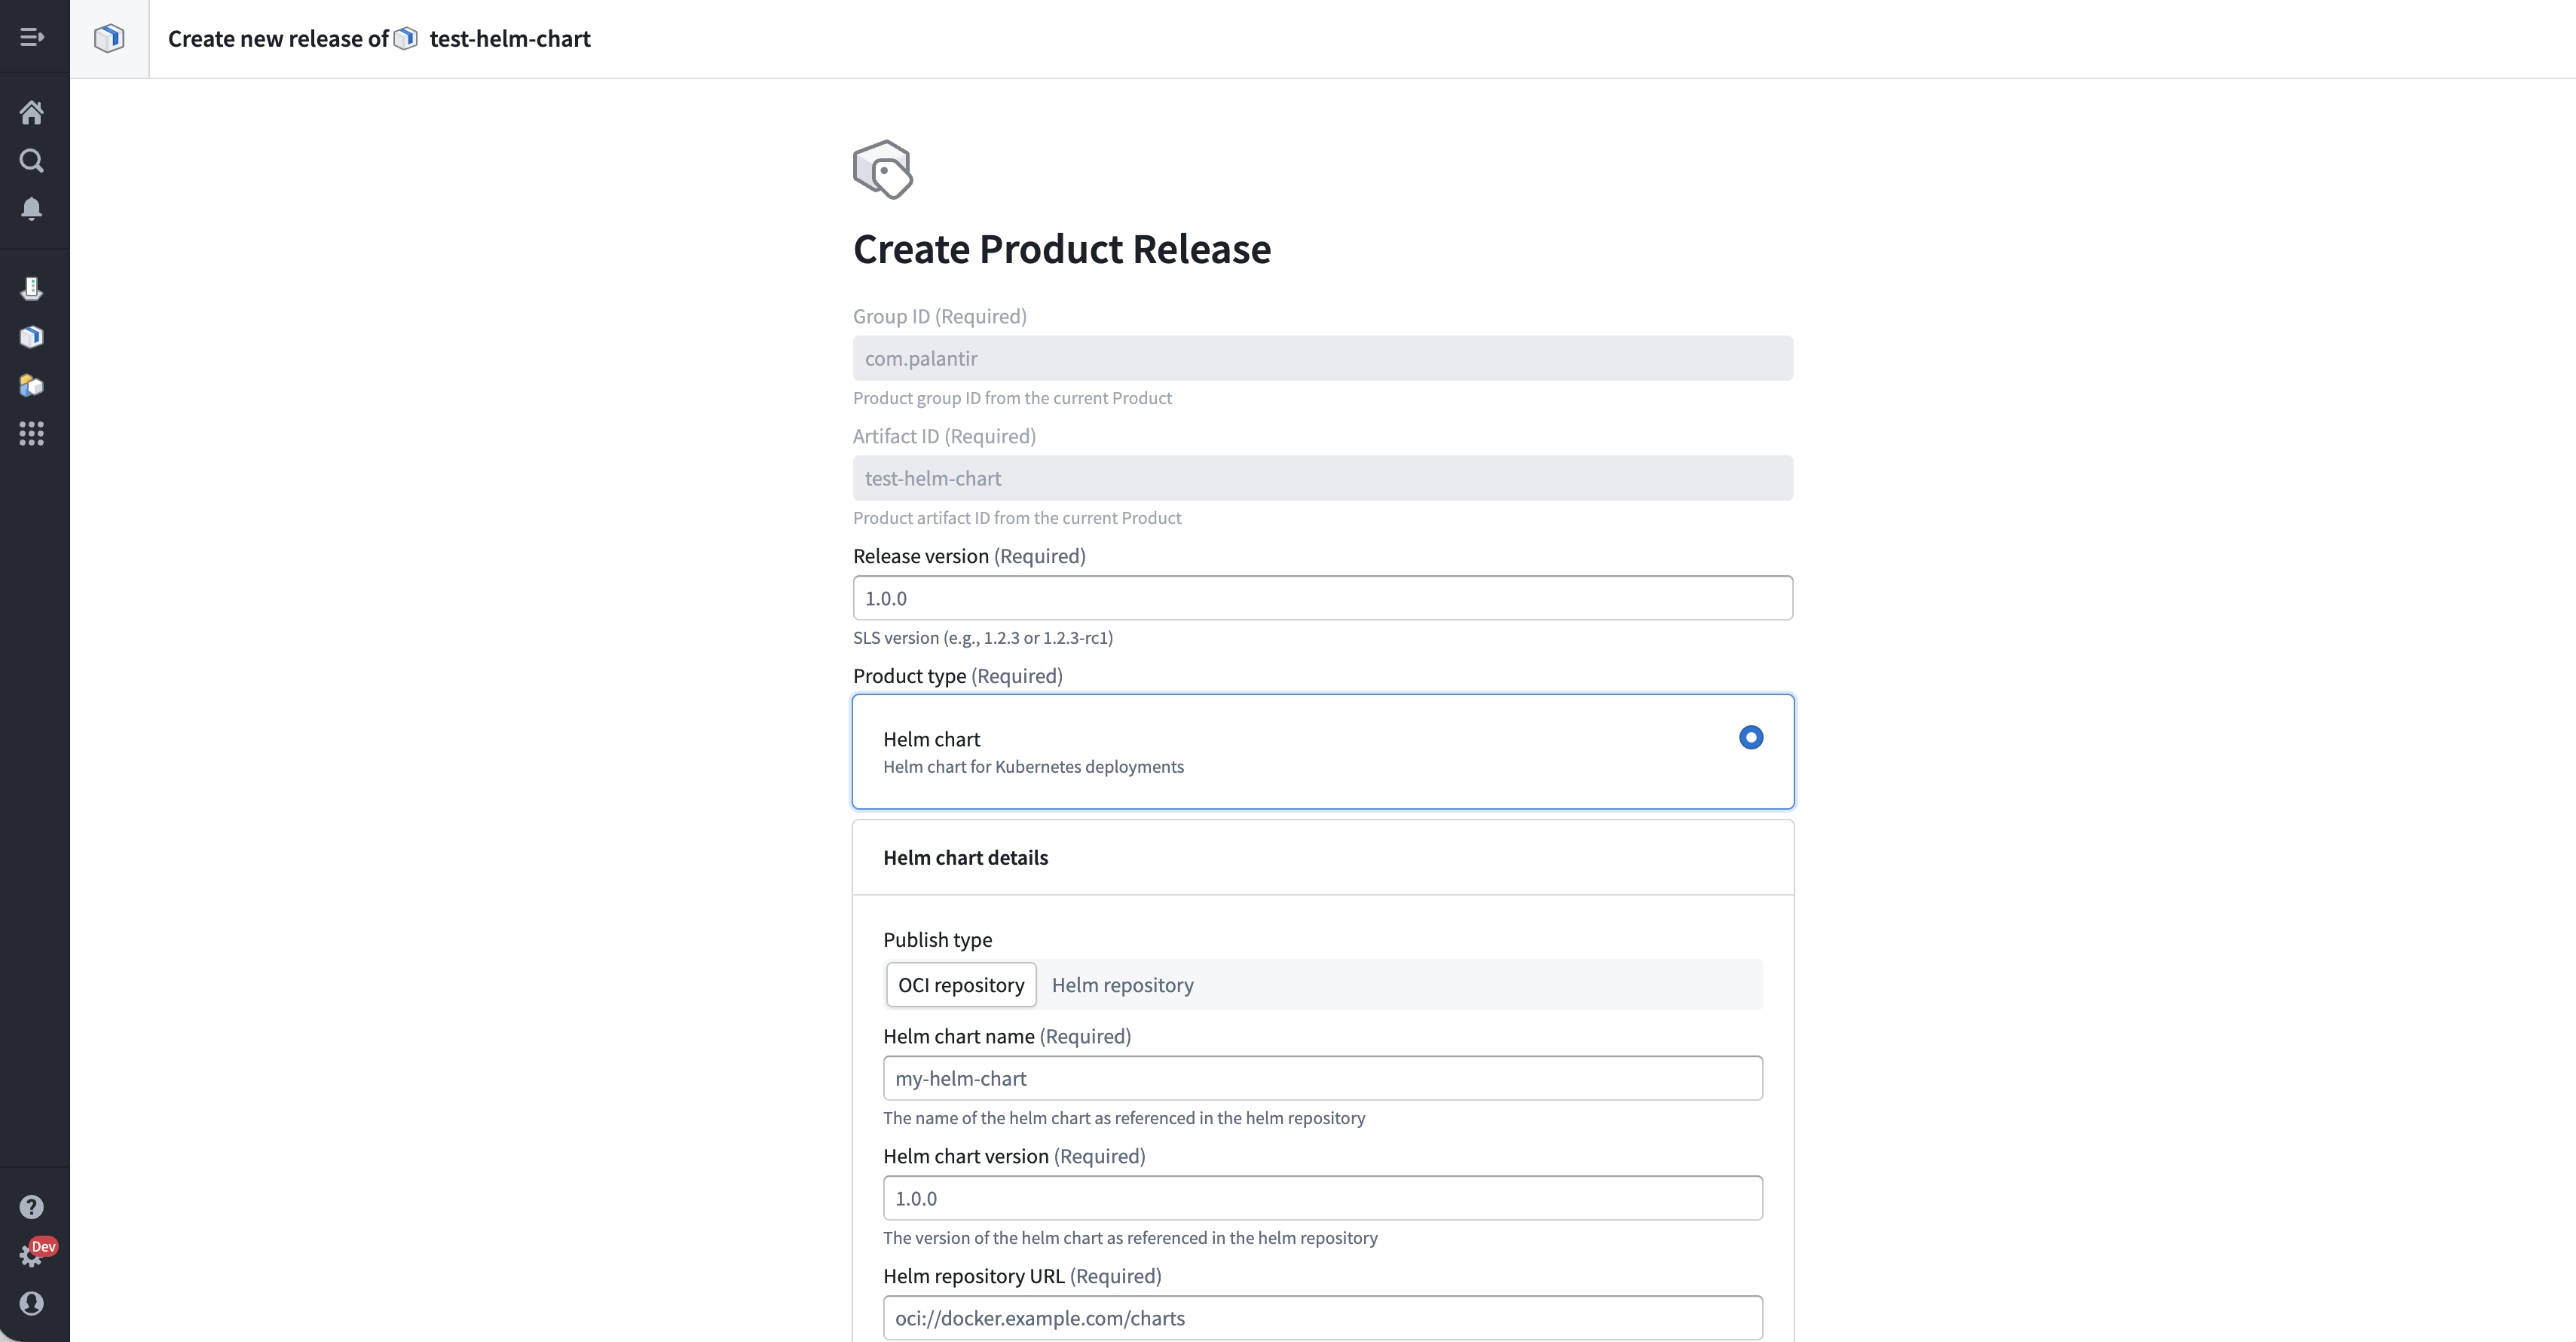Open the Home icon in sidebar
2576x1342 pixels.
click(x=32, y=112)
